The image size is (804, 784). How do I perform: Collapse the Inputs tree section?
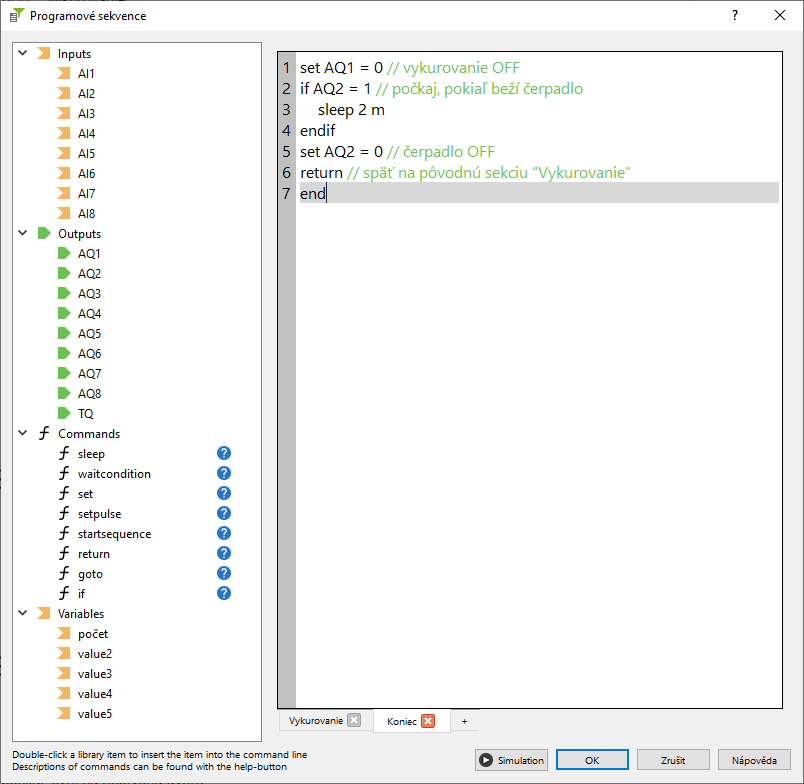click(x=22, y=53)
